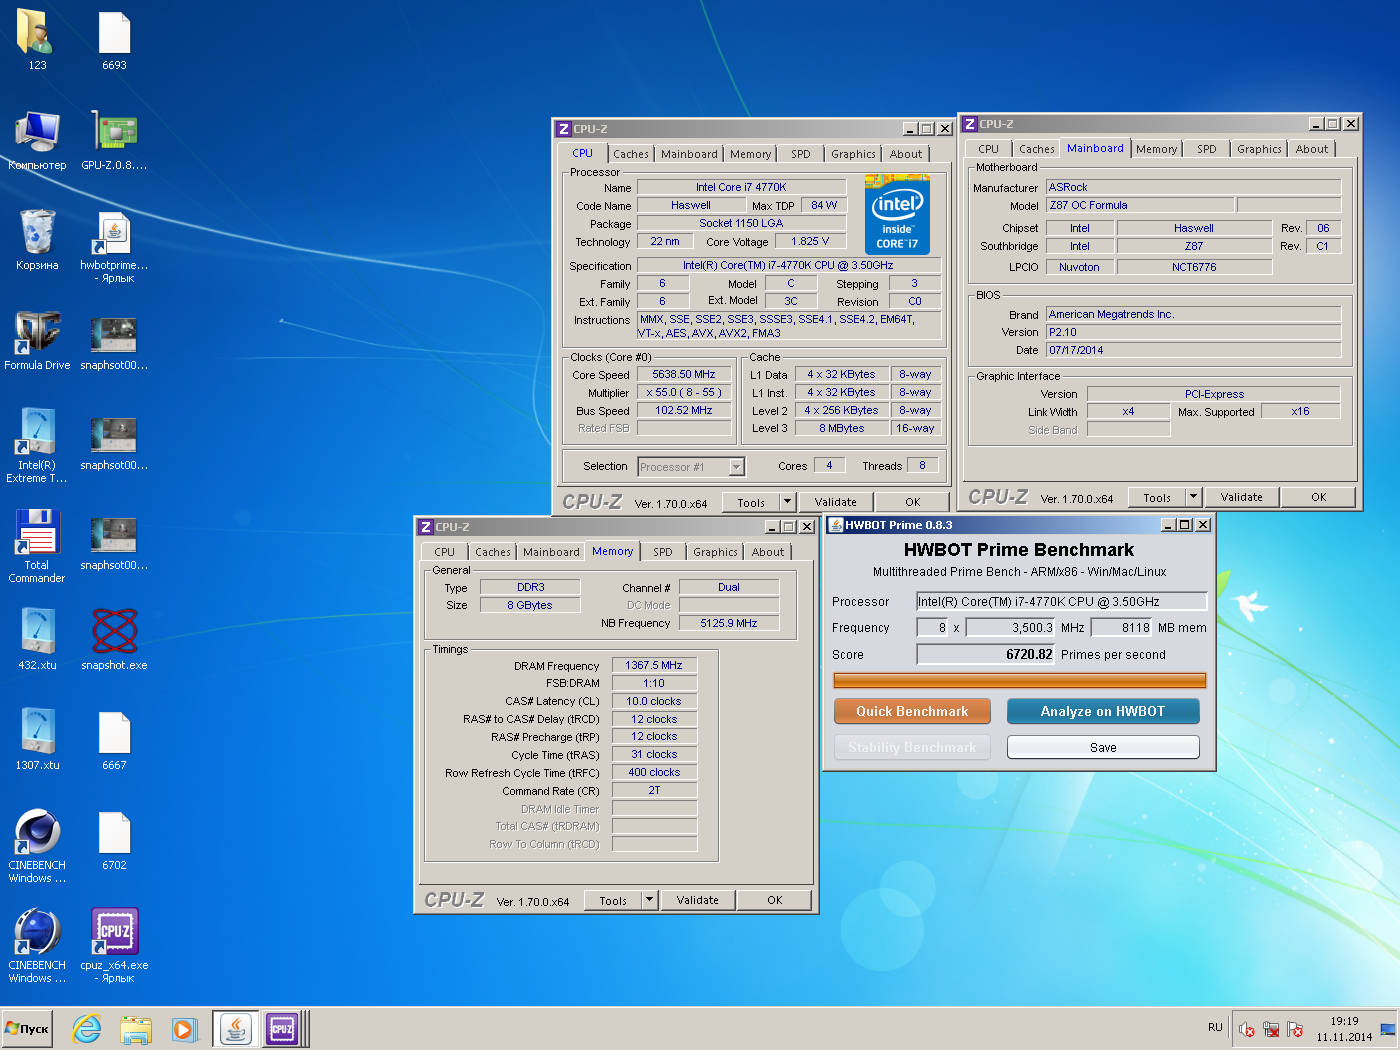Image resolution: width=1400 pixels, height=1050 pixels.
Task: Open the Tools dropdown arrow in CPU-Z Memory window
Action: coord(649,900)
